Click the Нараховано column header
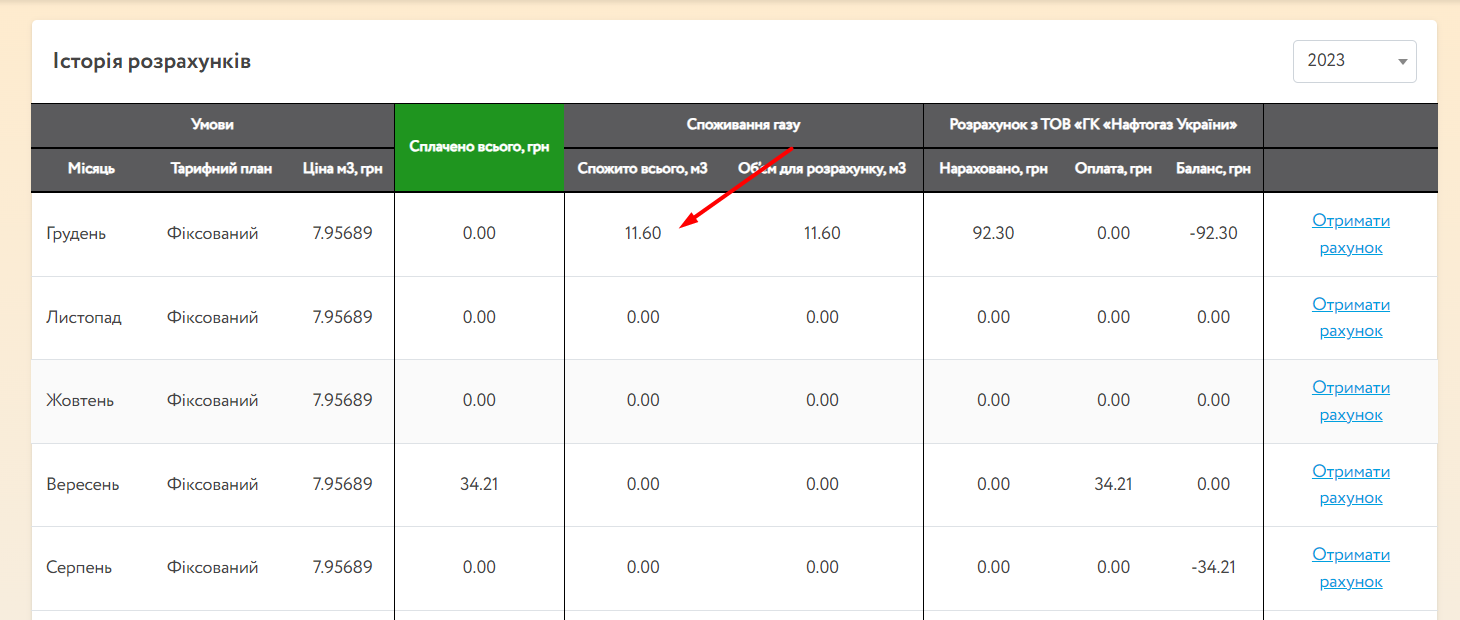The image size is (1460, 620). click(993, 169)
